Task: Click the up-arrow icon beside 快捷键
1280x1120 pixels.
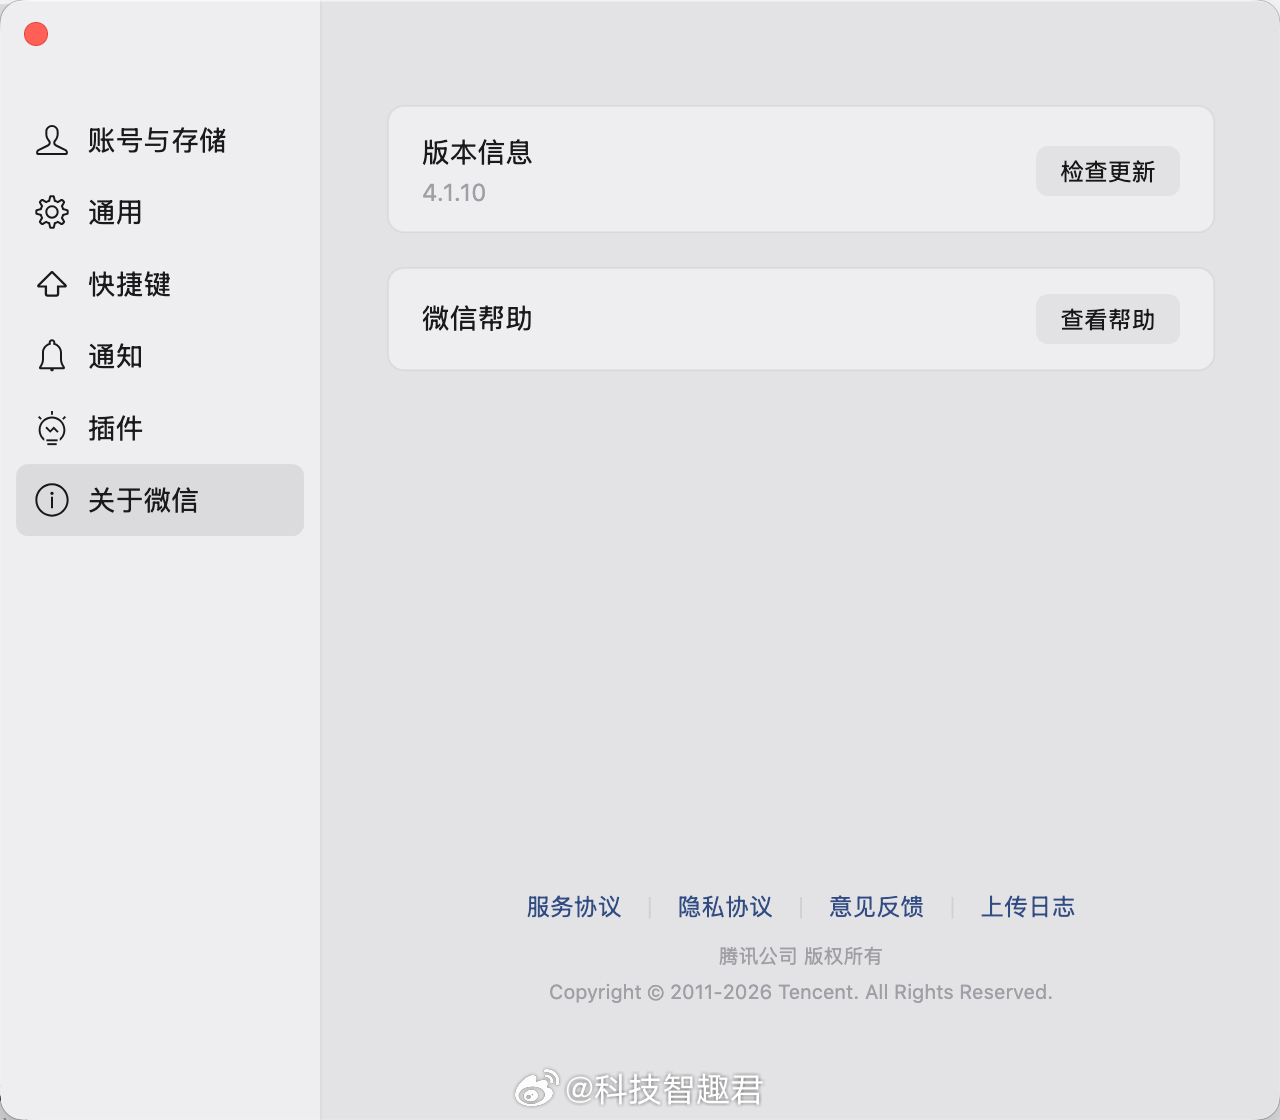Action: [52, 284]
